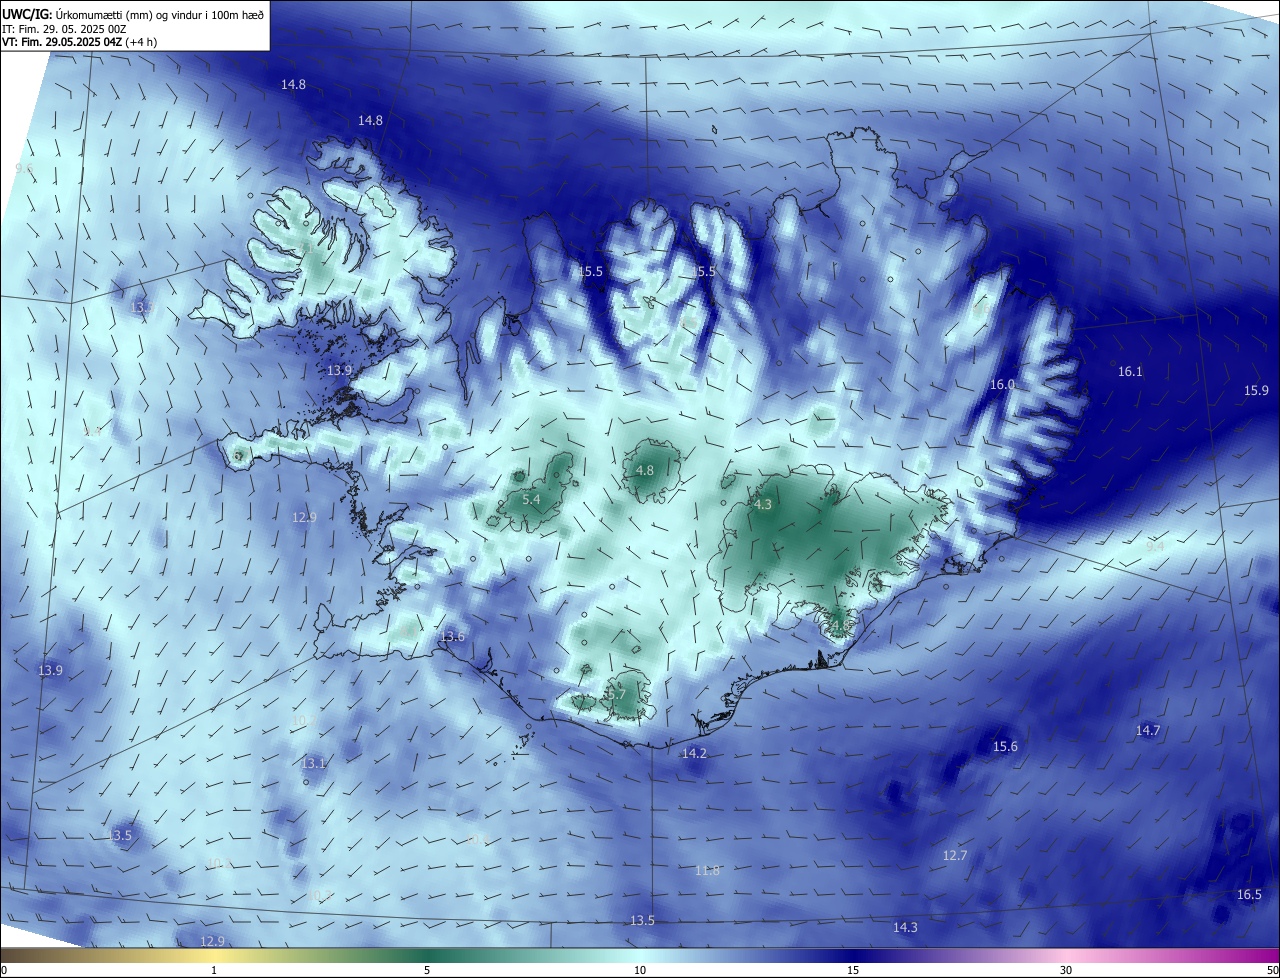Viewport: 1280px width, 978px height.
Task: Click the 16.1 value offshore
Action: tap(1130, 372)
